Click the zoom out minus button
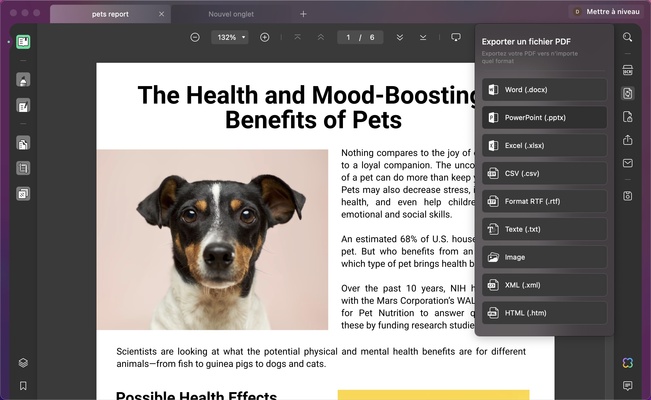Viewport: 651px width, 400px height. click(195, 37)
